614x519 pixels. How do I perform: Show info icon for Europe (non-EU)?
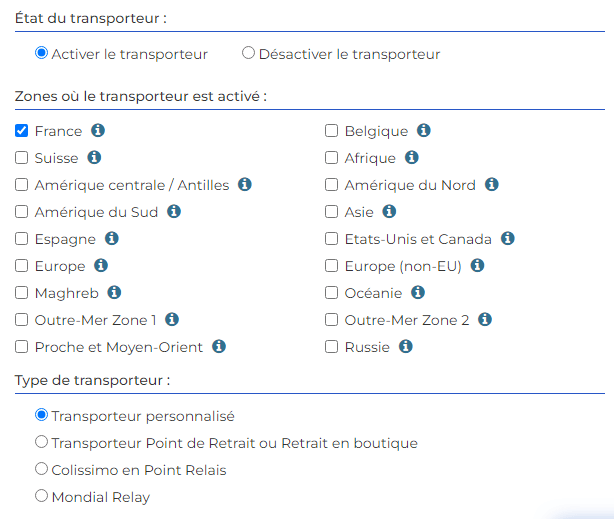coord(477,265)
